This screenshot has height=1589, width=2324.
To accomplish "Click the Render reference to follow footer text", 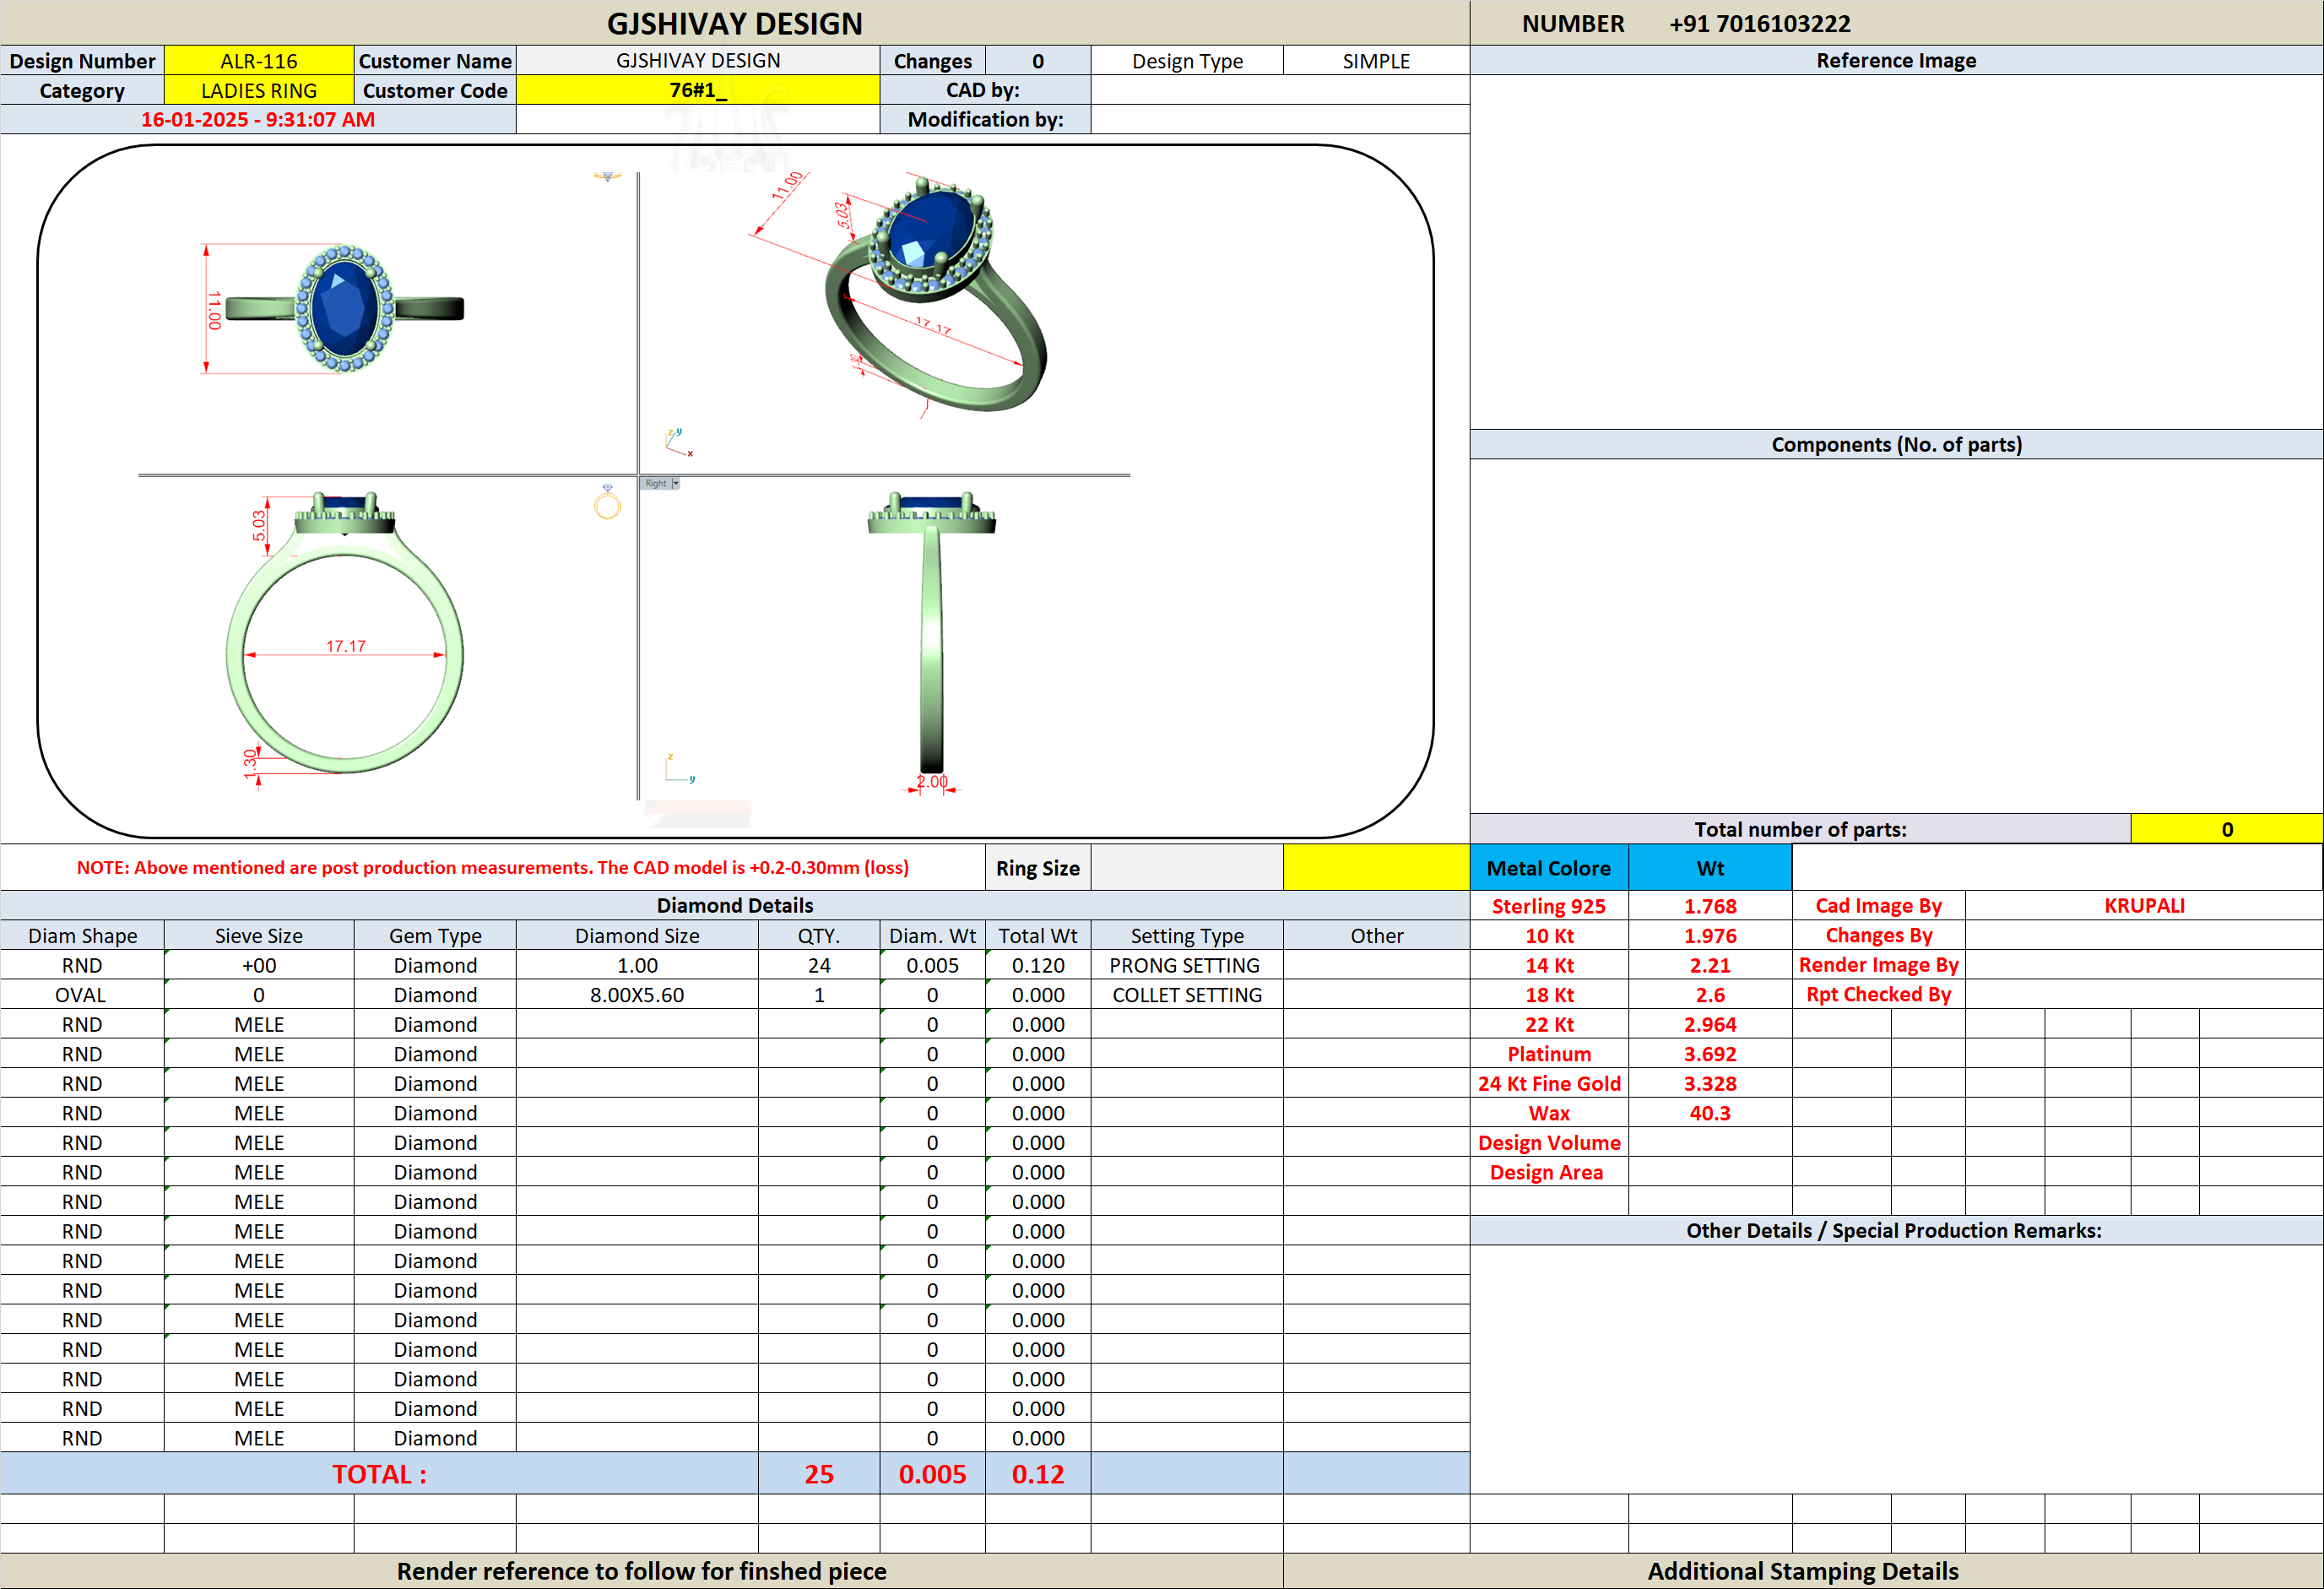I will pyautogui.click(x=641, y=1570).
